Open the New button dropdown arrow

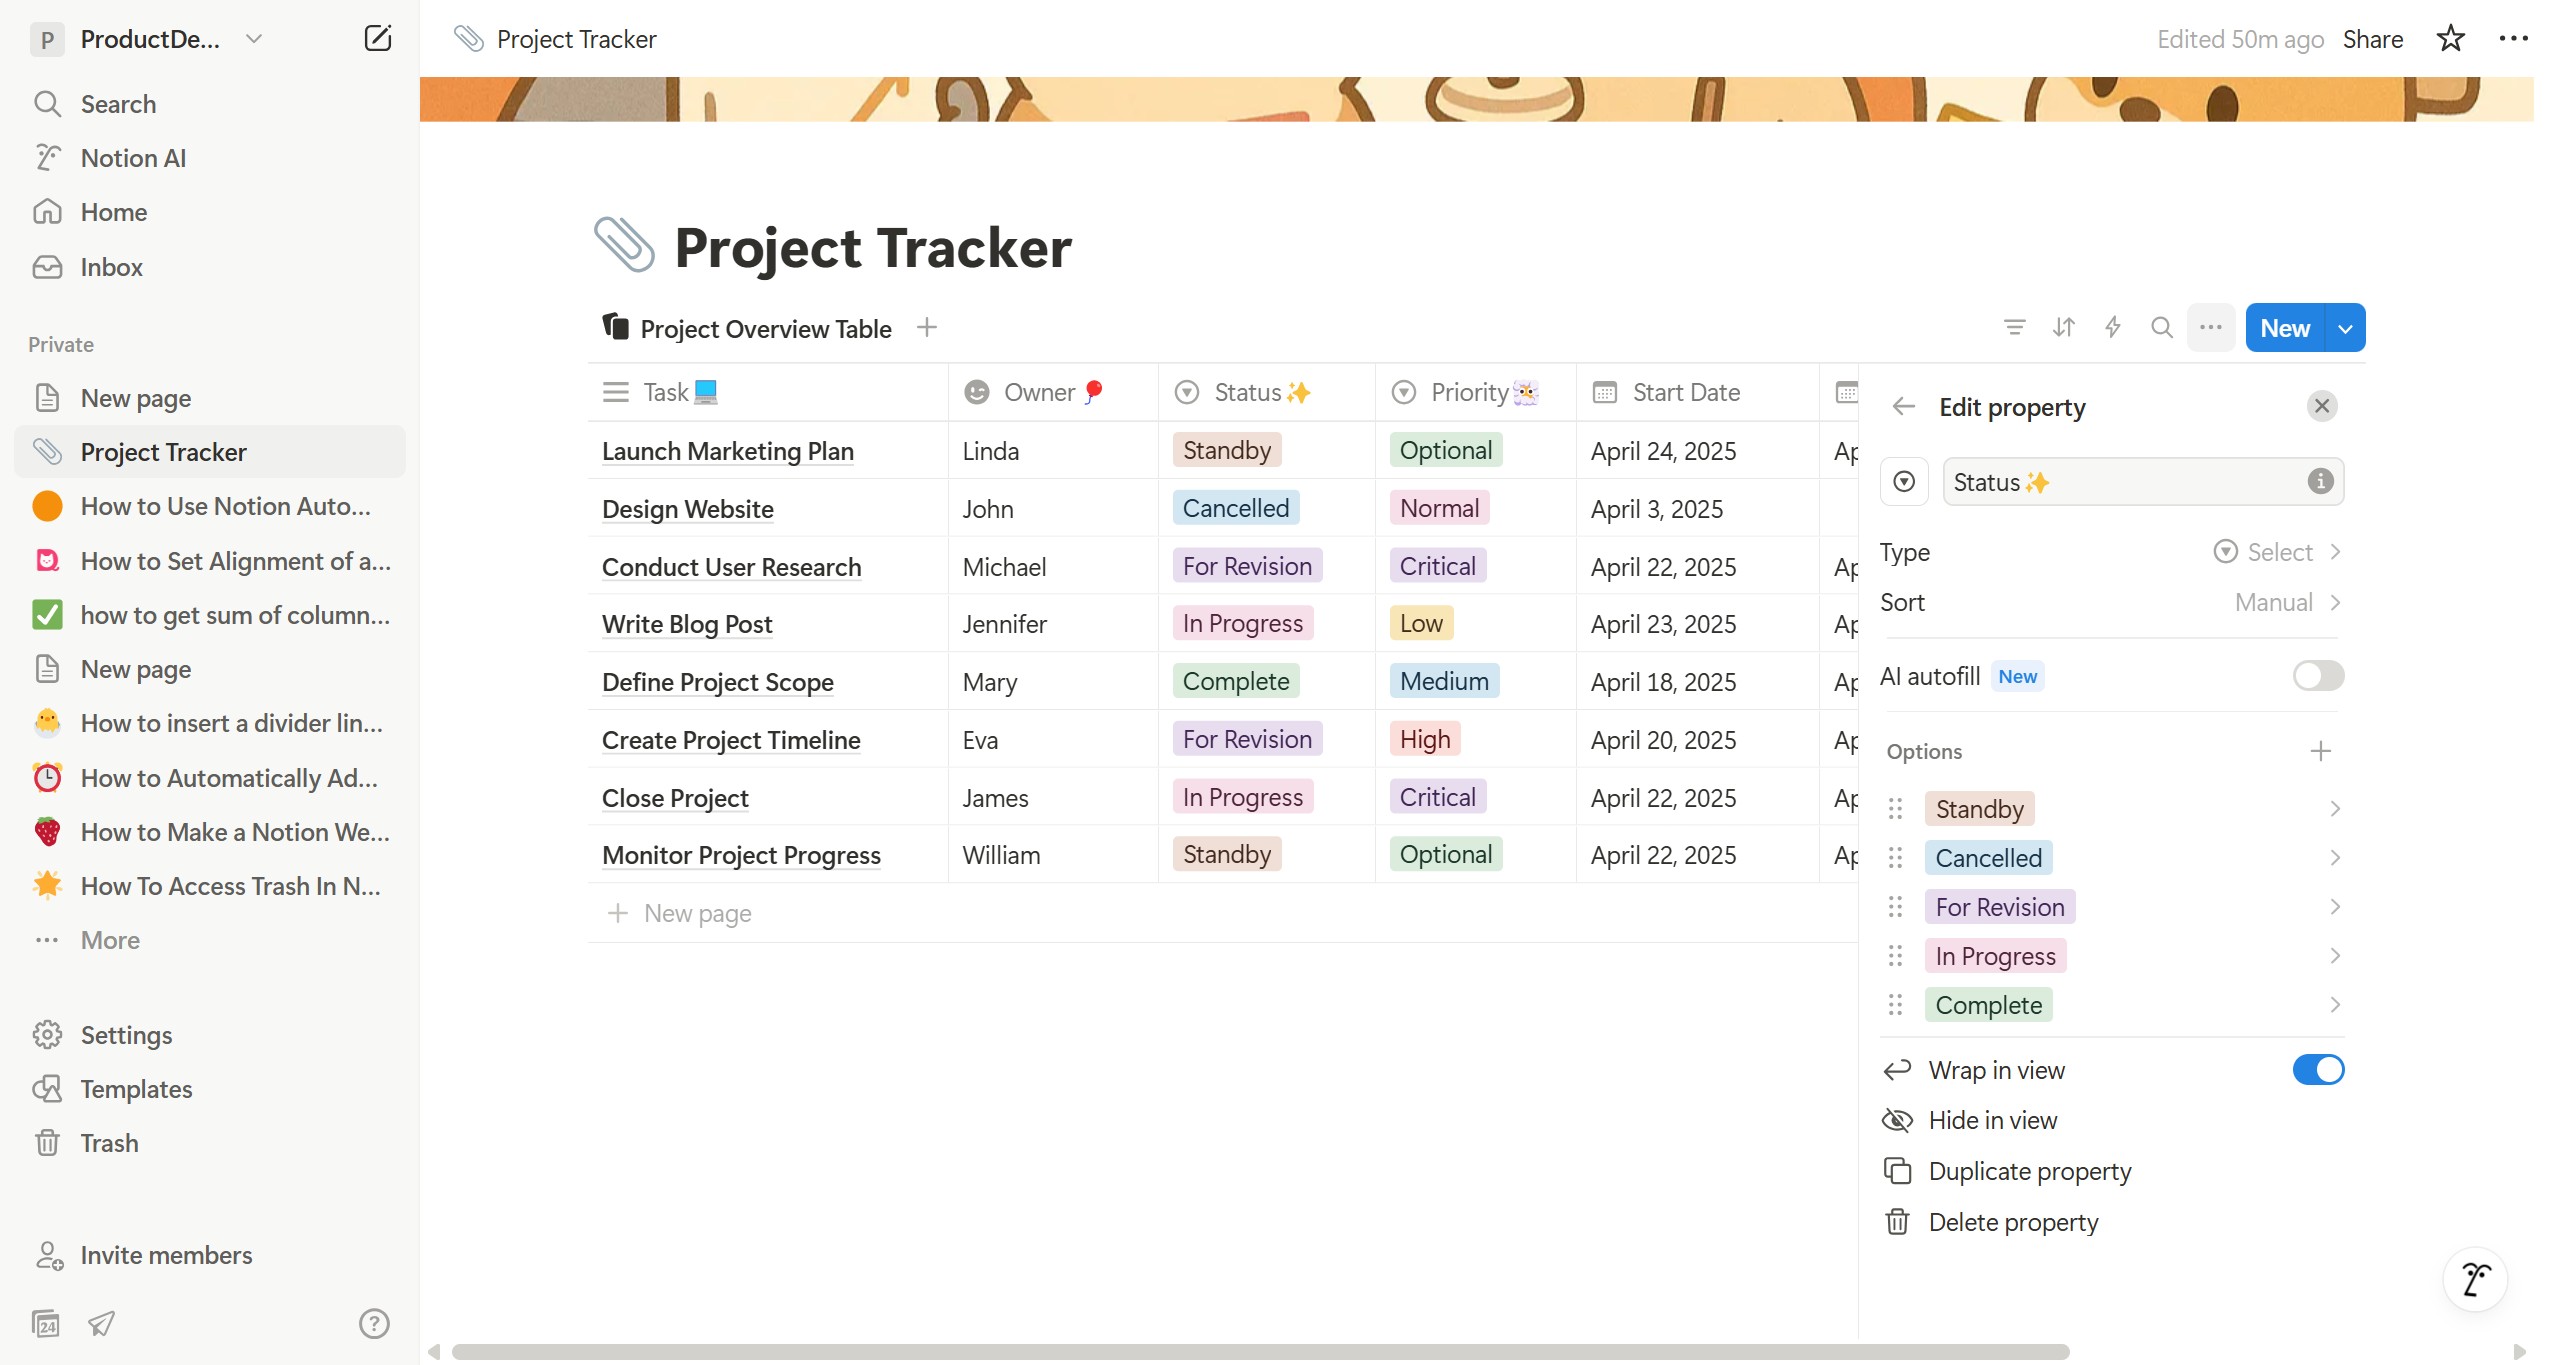pos(2345,328)
